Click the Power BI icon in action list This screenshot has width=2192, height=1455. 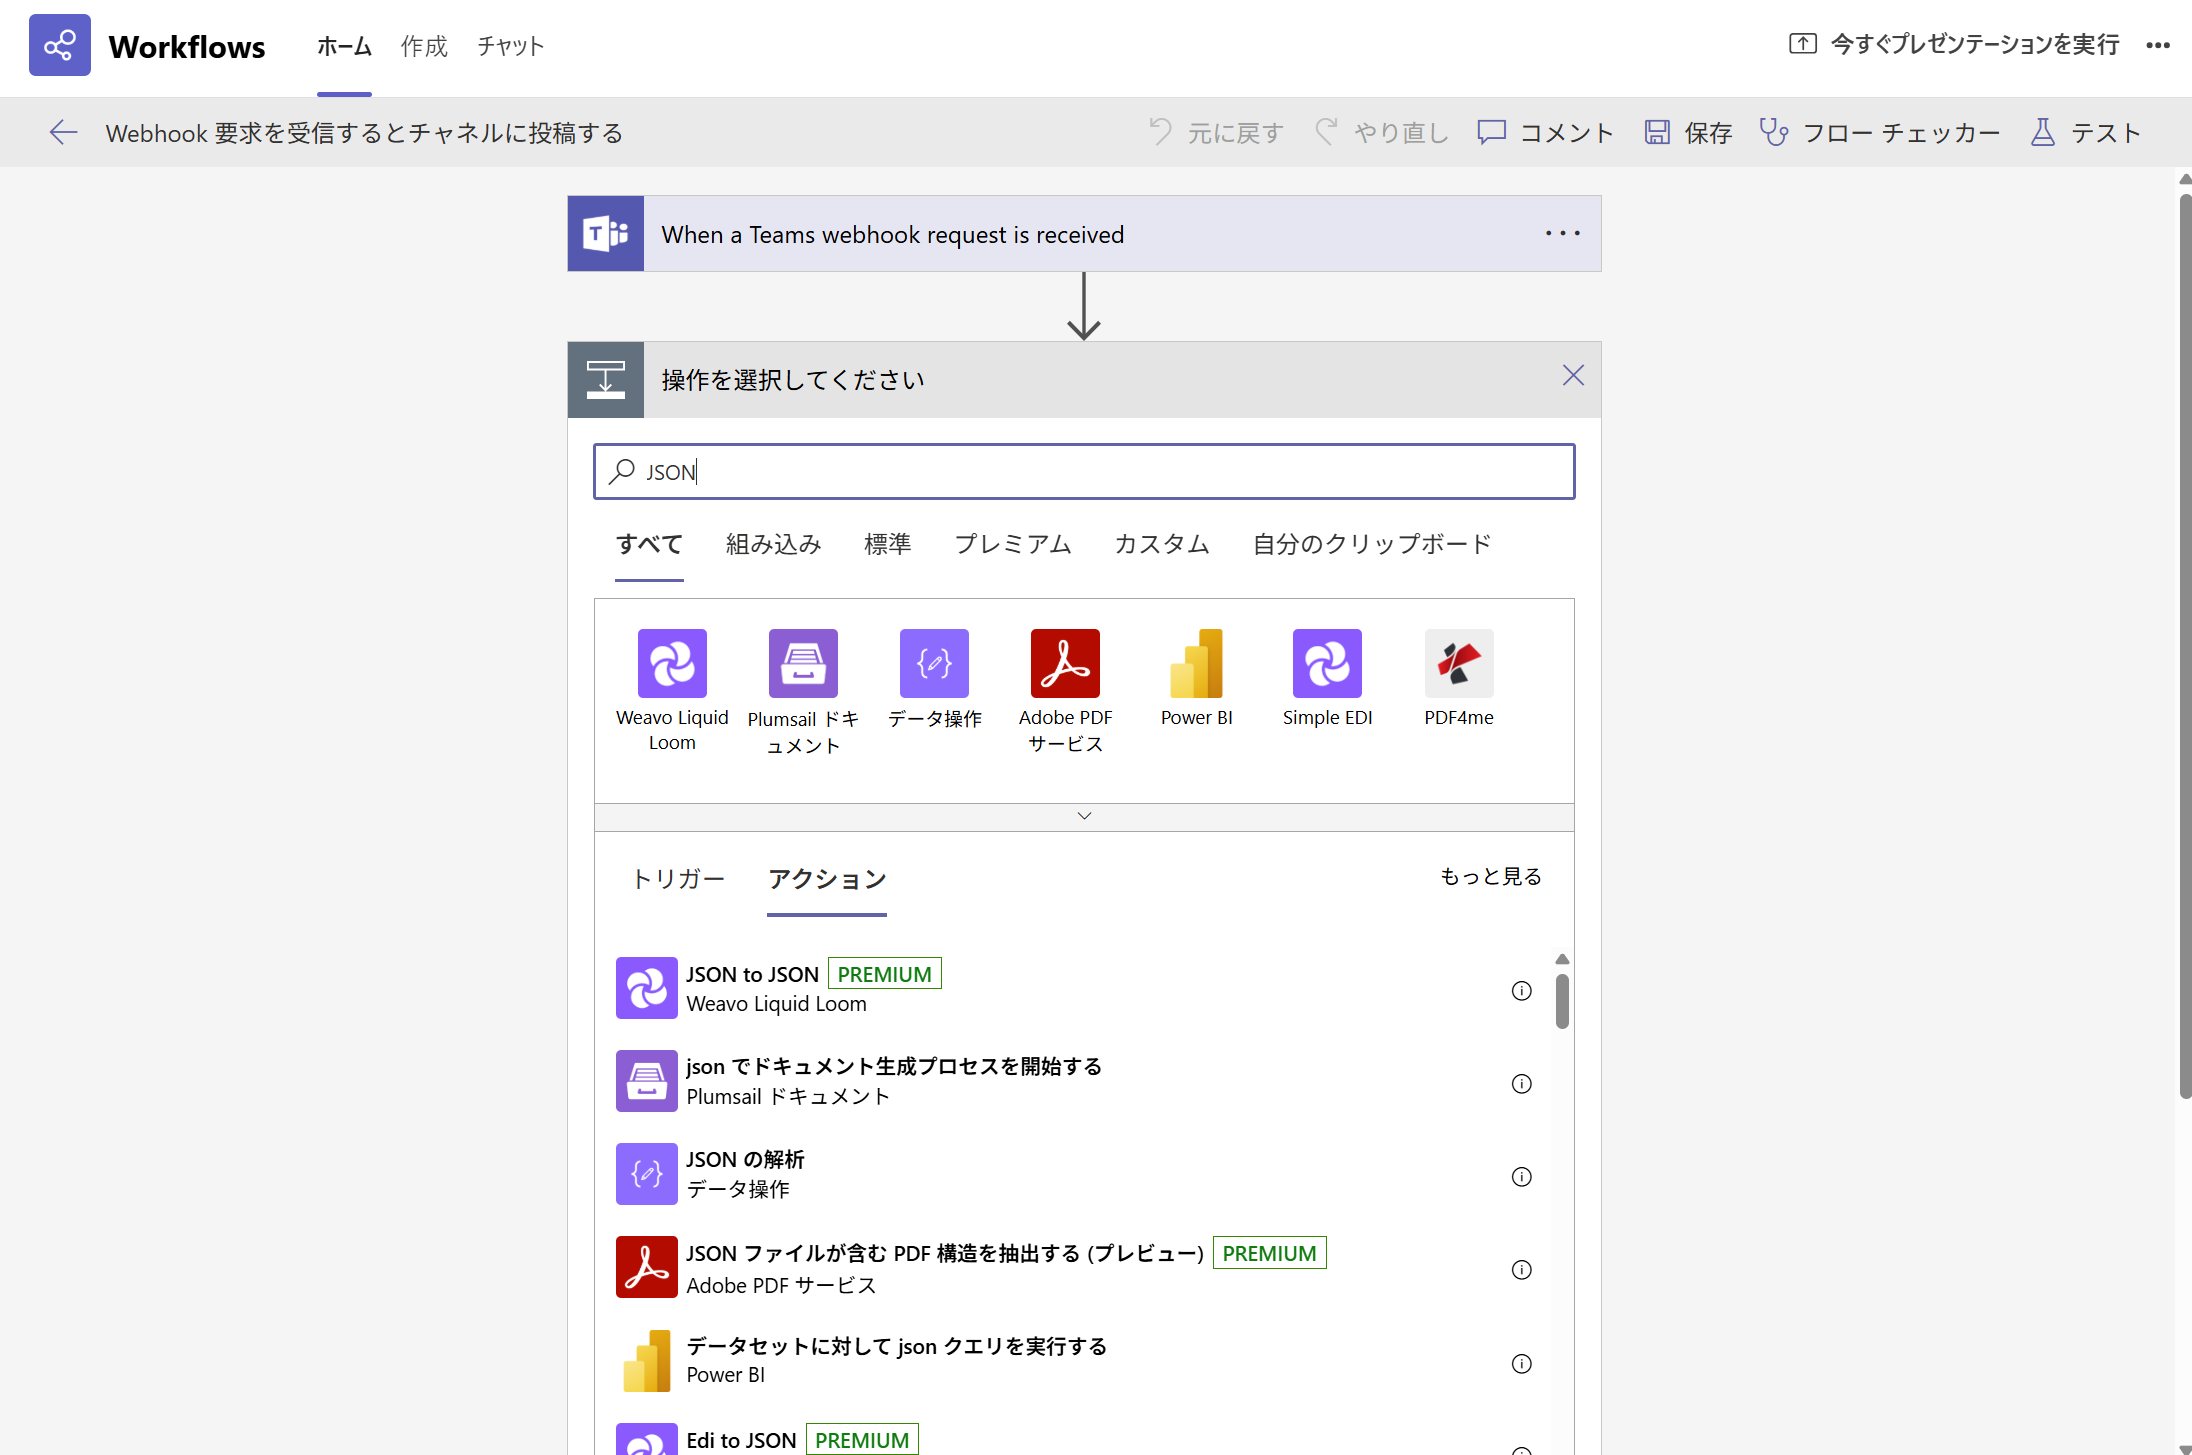(x=647, y=1361)
